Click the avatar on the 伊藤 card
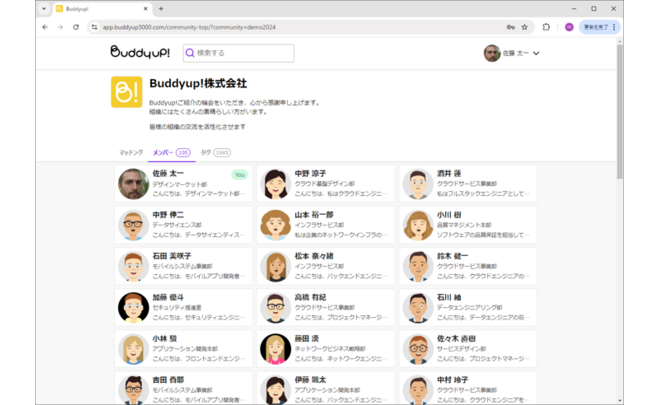Viewport: 660px width, 405px height. pos(275,390)
